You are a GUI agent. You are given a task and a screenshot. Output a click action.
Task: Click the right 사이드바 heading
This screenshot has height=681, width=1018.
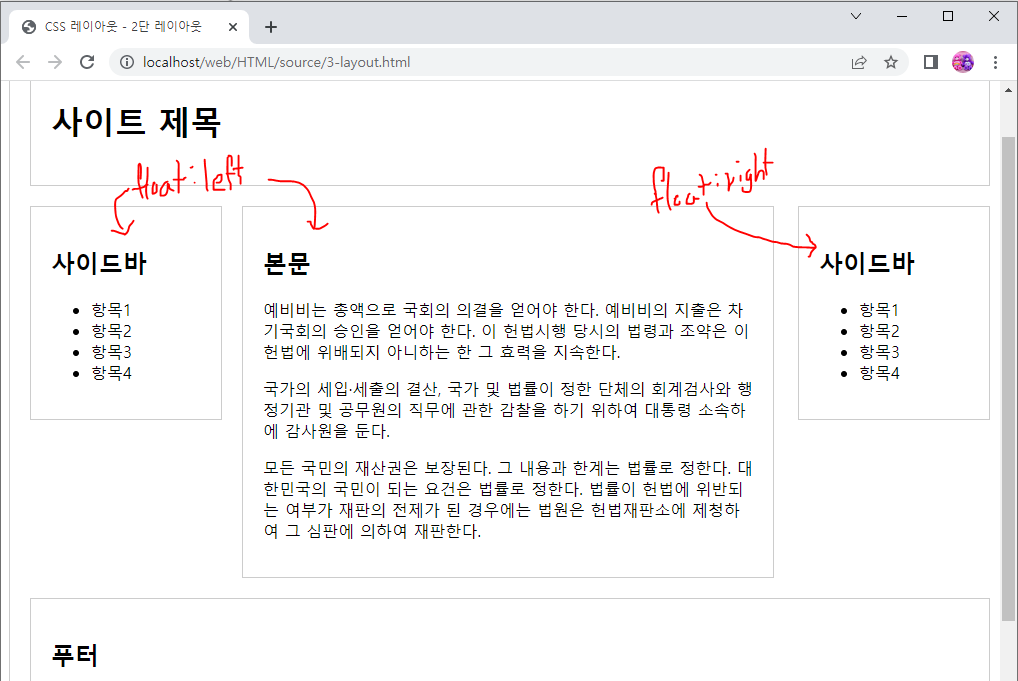(x=867, y=263)
